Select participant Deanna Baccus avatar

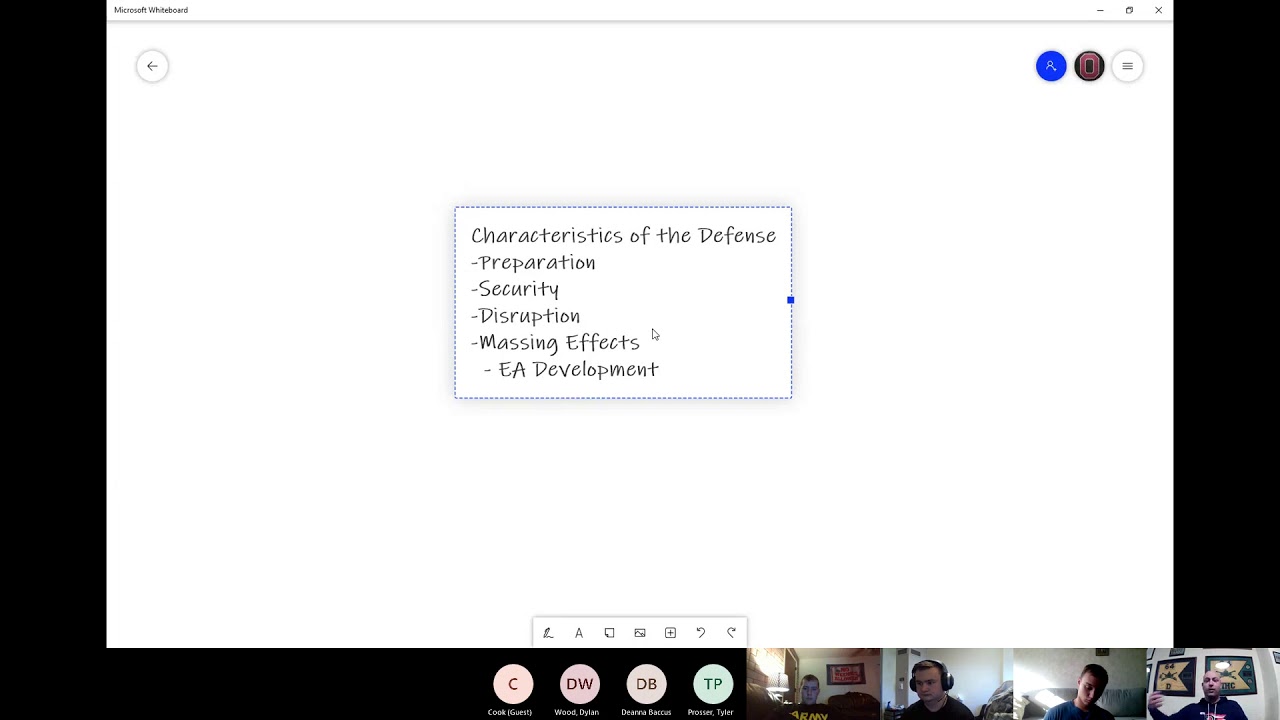[646, 684]
